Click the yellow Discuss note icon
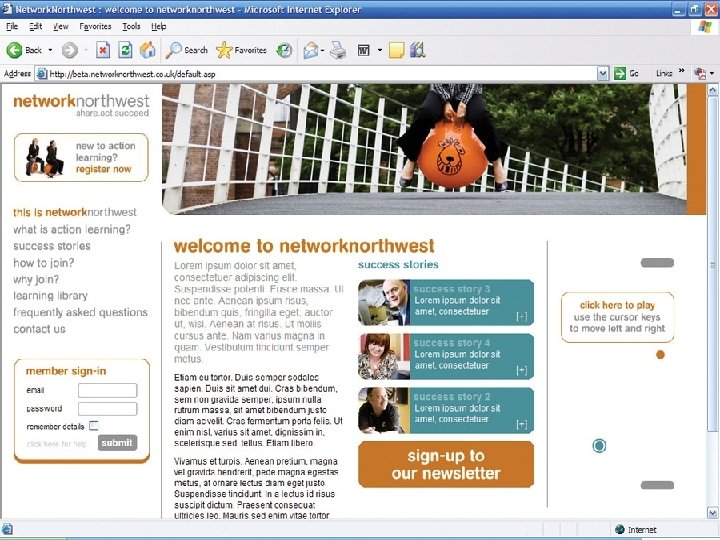The width and height of the screenshot is (720, 540). click(396, 50)
